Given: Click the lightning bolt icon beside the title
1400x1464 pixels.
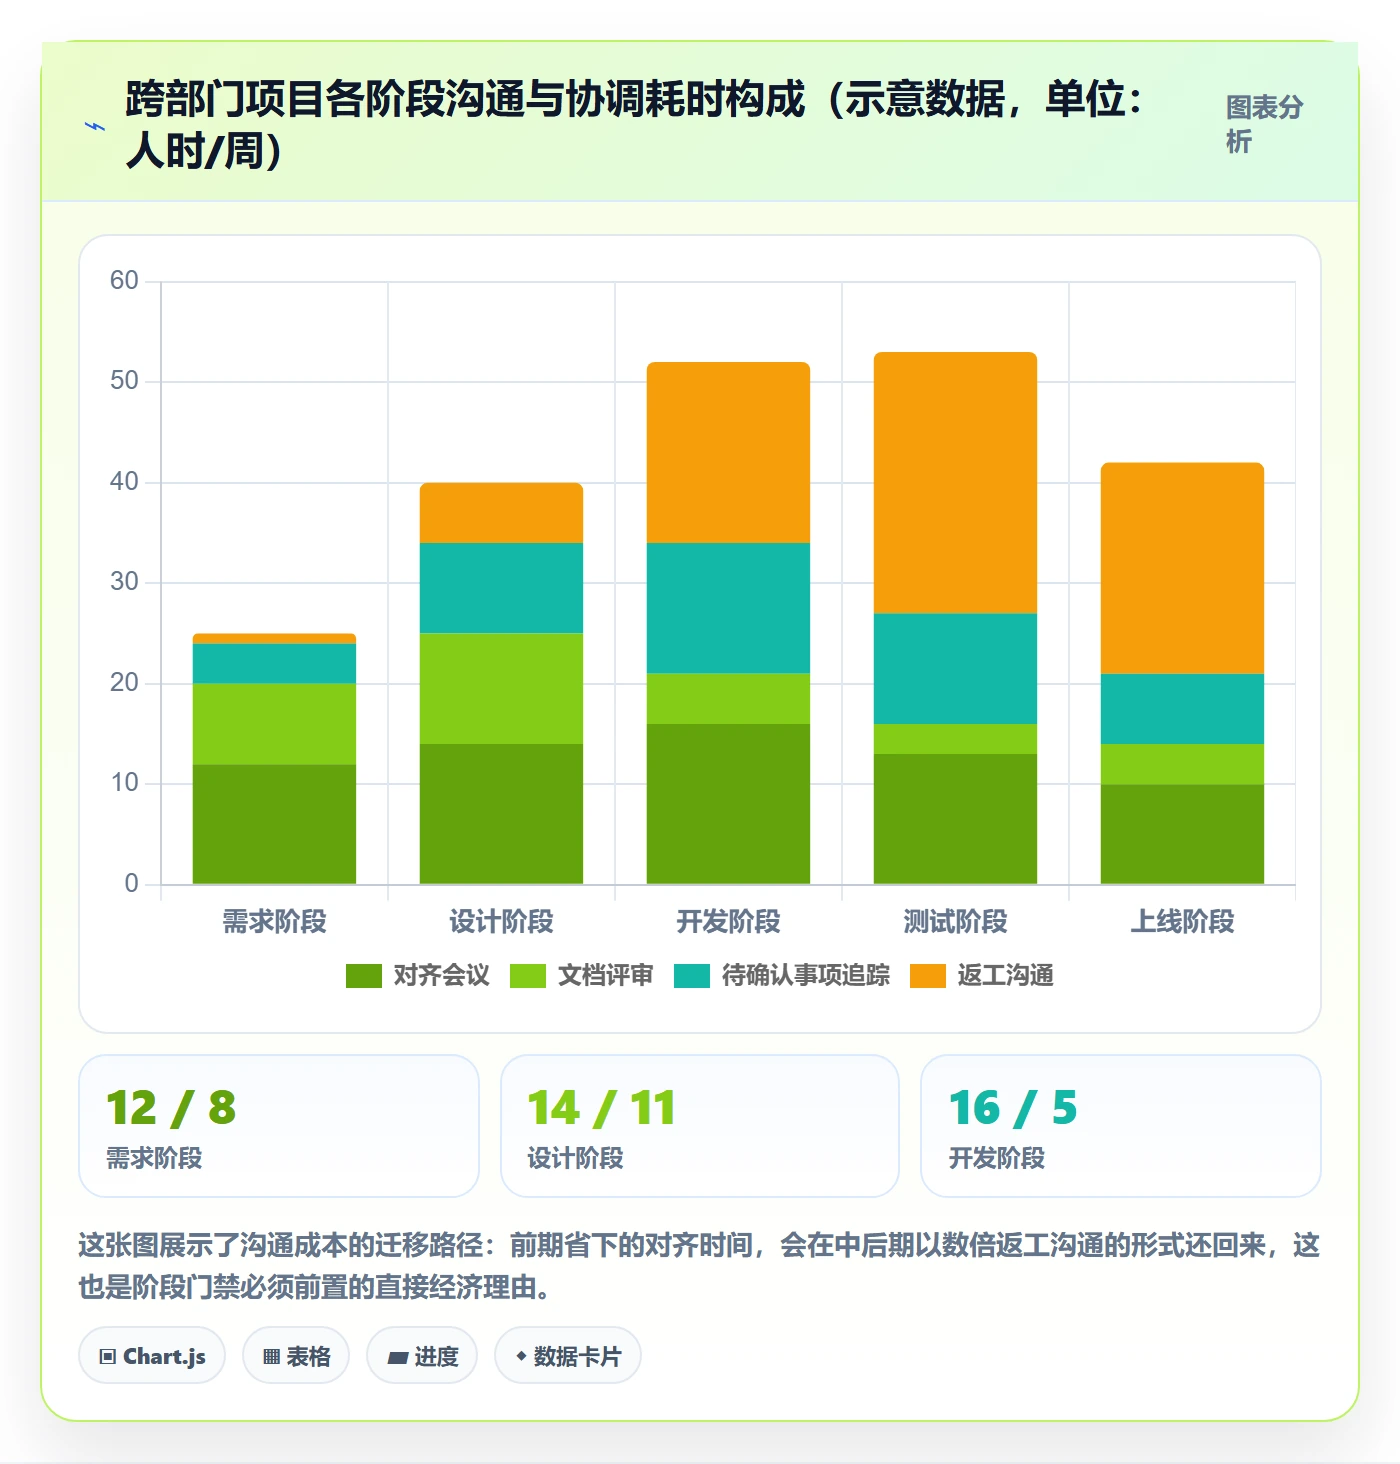Looking at the screenshot, I should pos(95,126).
